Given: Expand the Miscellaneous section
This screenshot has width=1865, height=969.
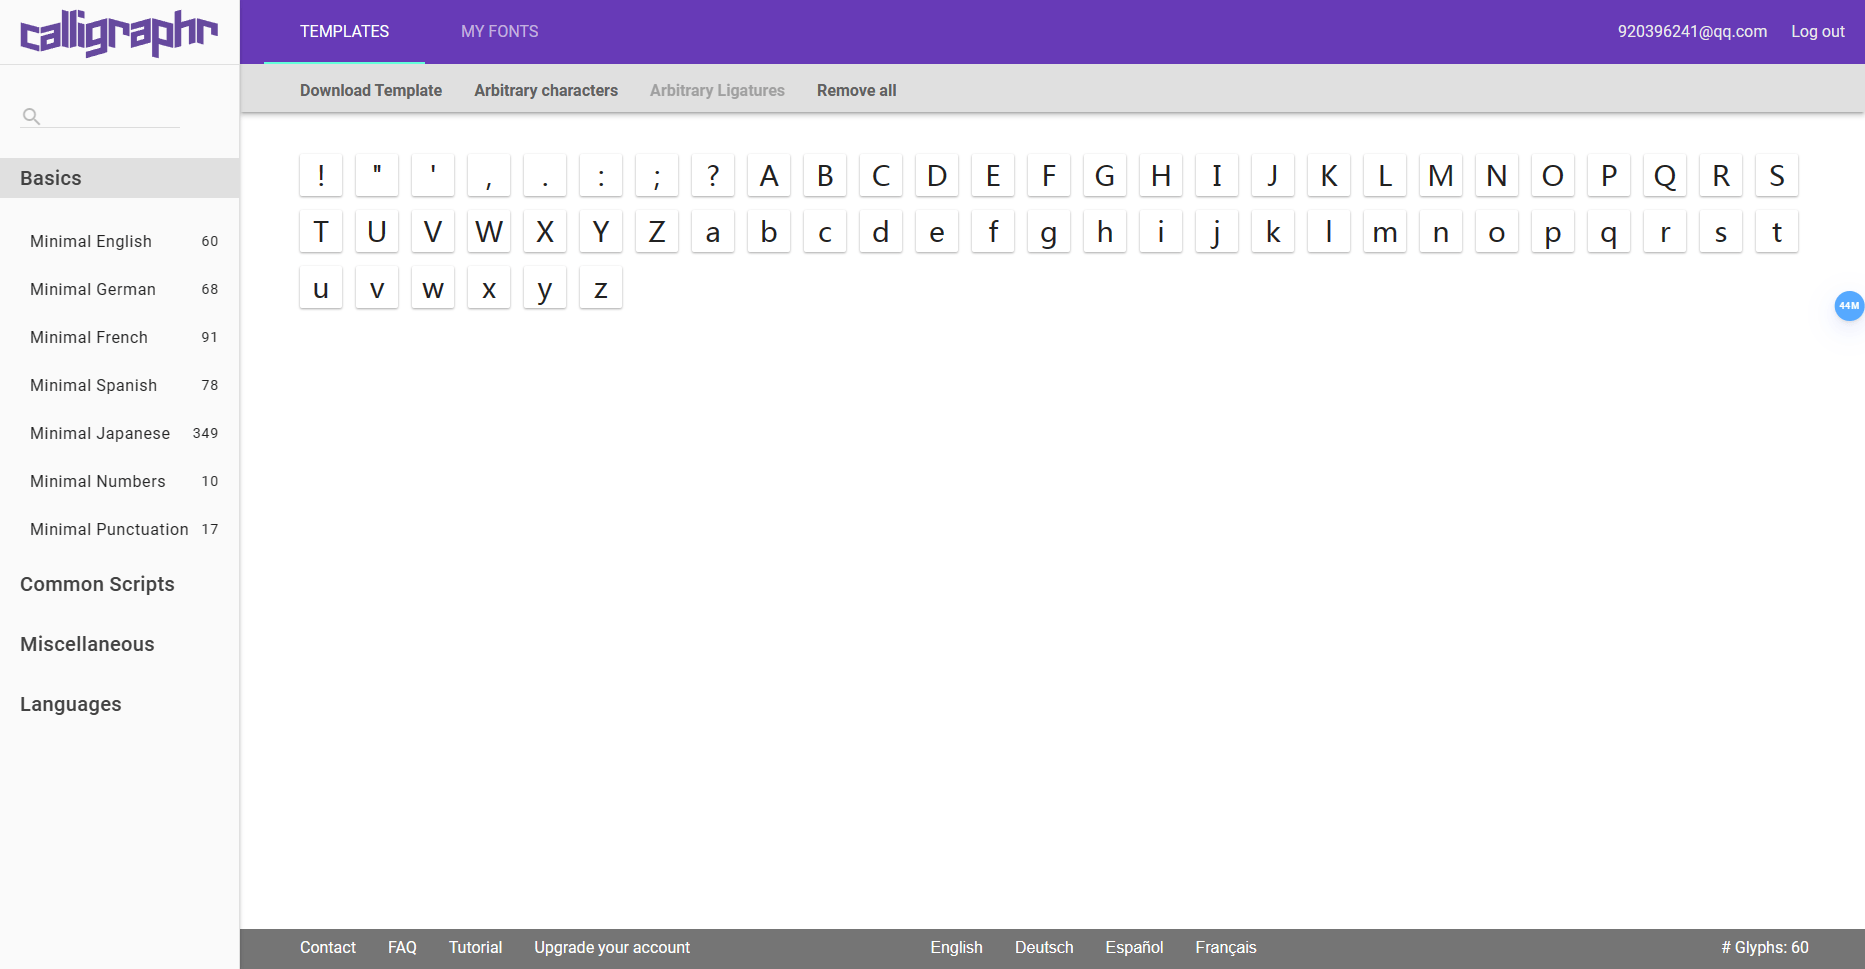Looking at the screenshot, I should point(87,644).
